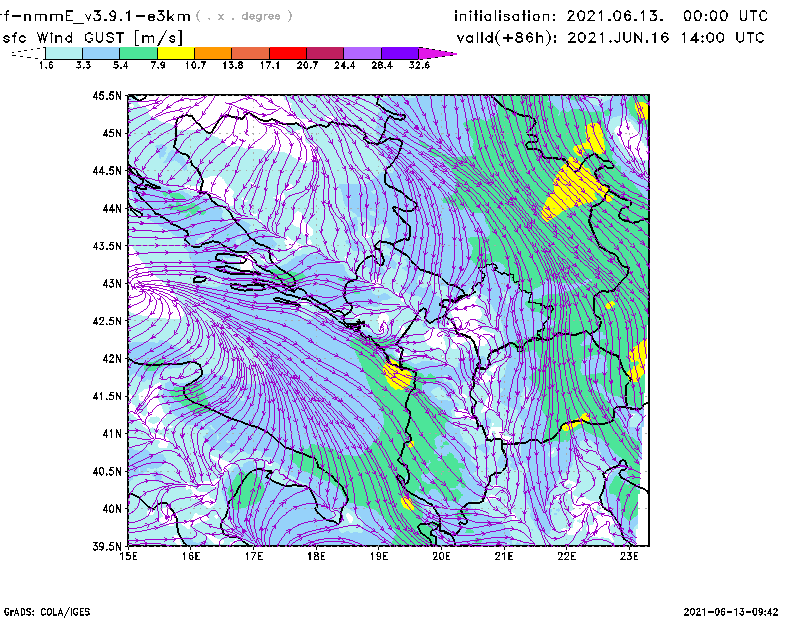Click the dashed arrow start of colorbar
Viewport: 800px width, 618px height.
coord(28,53)
